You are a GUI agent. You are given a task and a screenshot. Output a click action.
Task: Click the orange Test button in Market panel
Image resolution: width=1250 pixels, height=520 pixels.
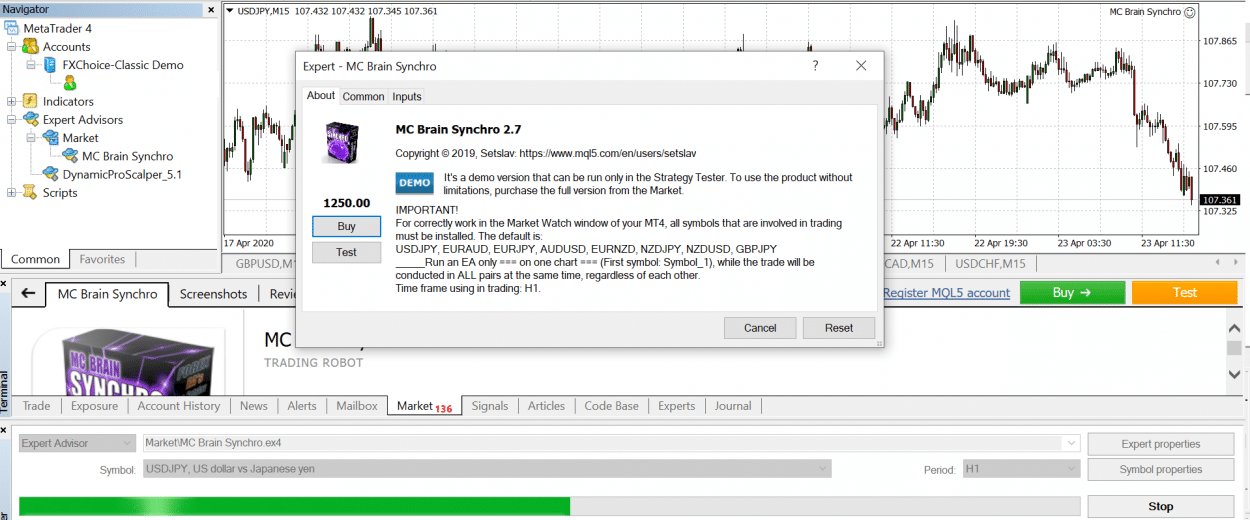pos(1185,293)
